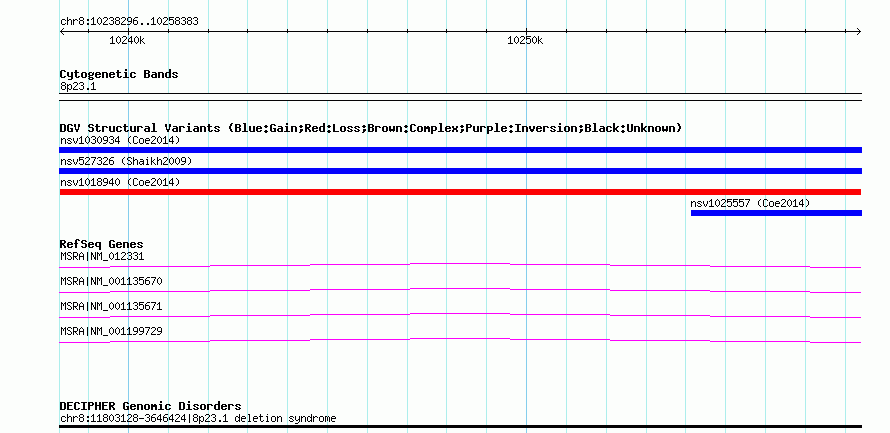Image resolution: width=890 pixels, height=433 pixels.
Task: Select the DECIPHER Genomic Disorders track title
Action: (150, 406)
